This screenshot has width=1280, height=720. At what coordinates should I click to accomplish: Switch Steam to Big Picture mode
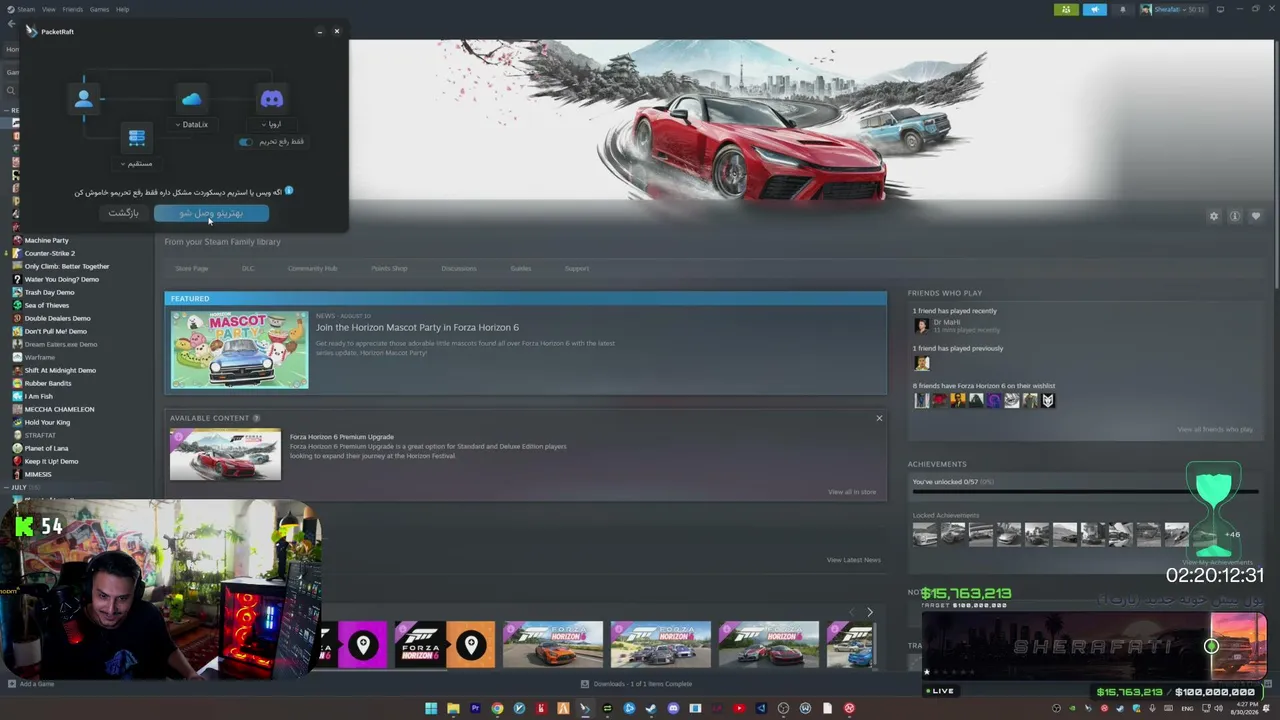(x=1220, y=9)
